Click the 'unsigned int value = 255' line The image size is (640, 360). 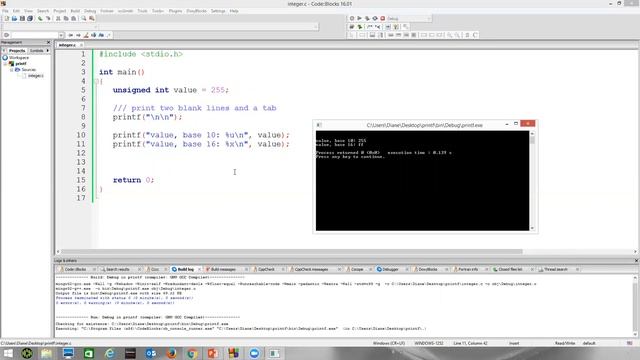click(171, 90)
